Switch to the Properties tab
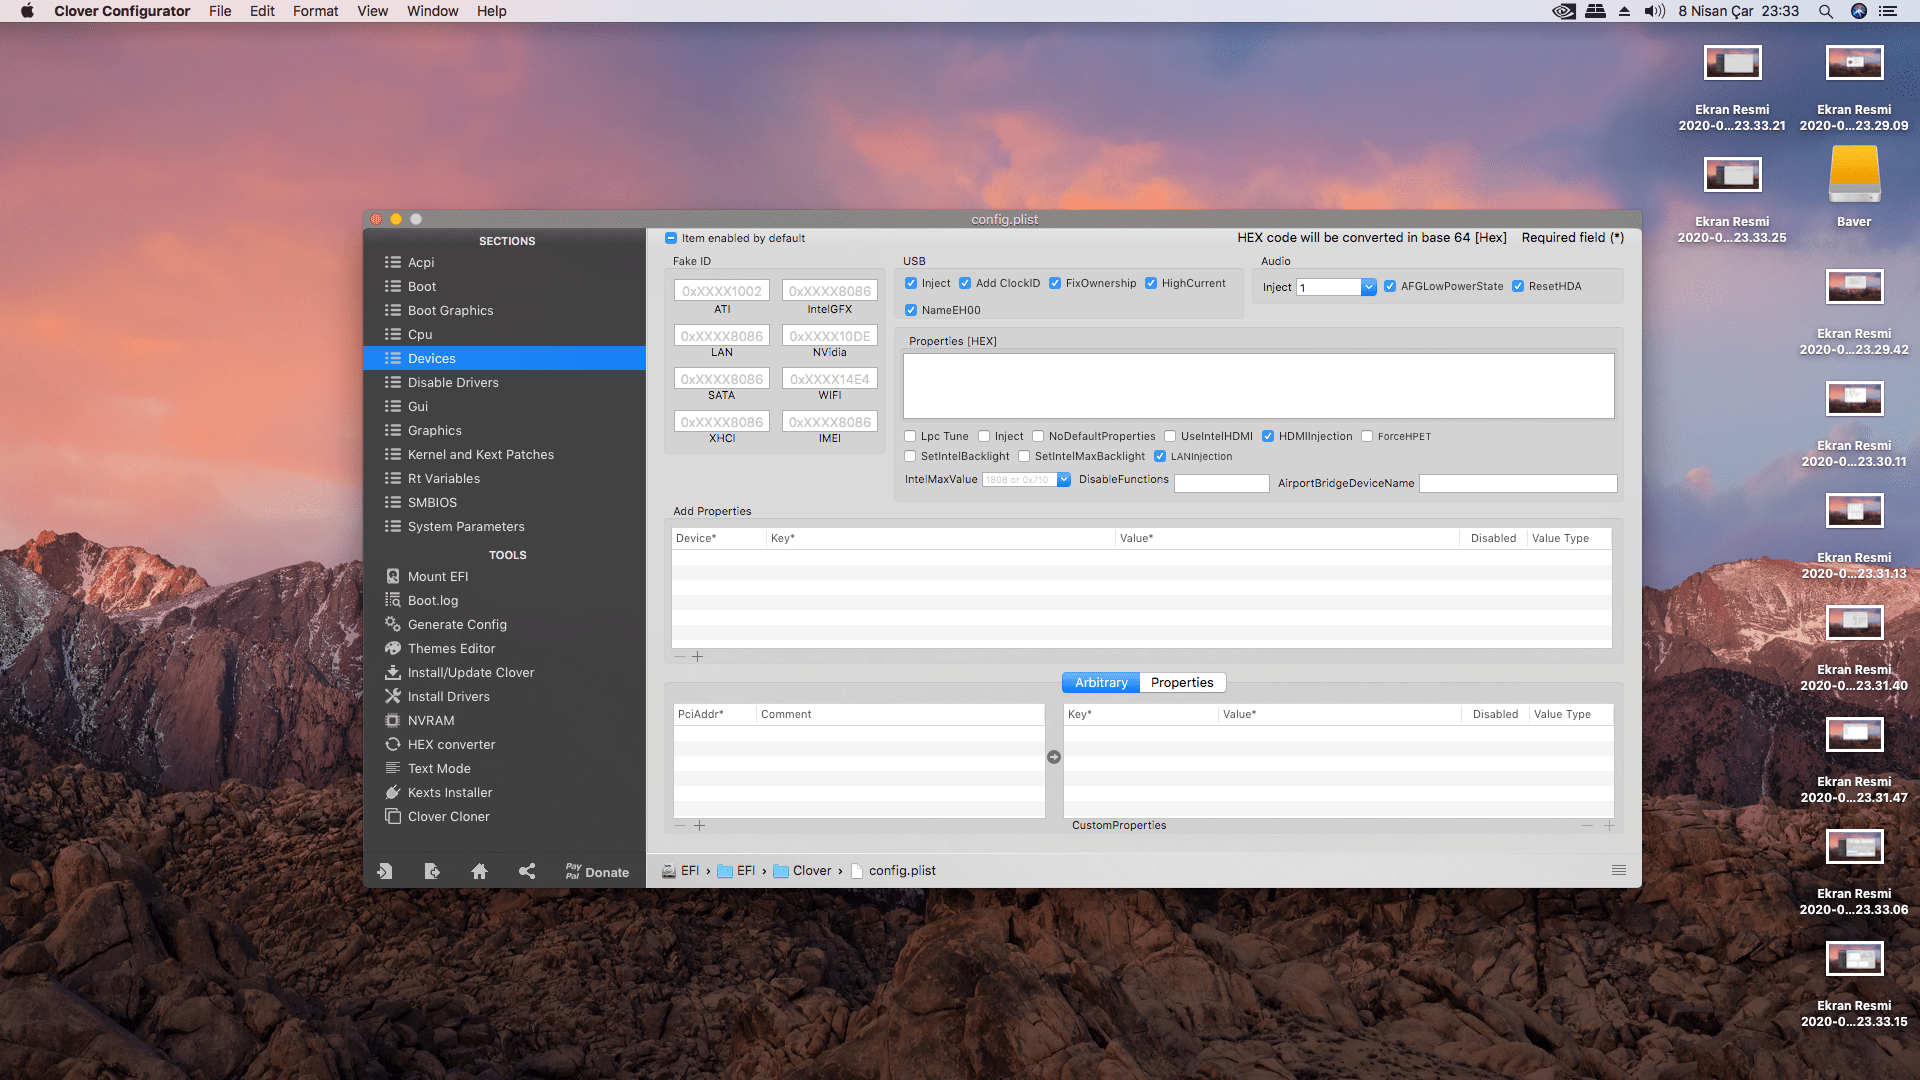The height and width of the screenshot is (1080, 1920). pyautogui.click(x=1182, y=683)
